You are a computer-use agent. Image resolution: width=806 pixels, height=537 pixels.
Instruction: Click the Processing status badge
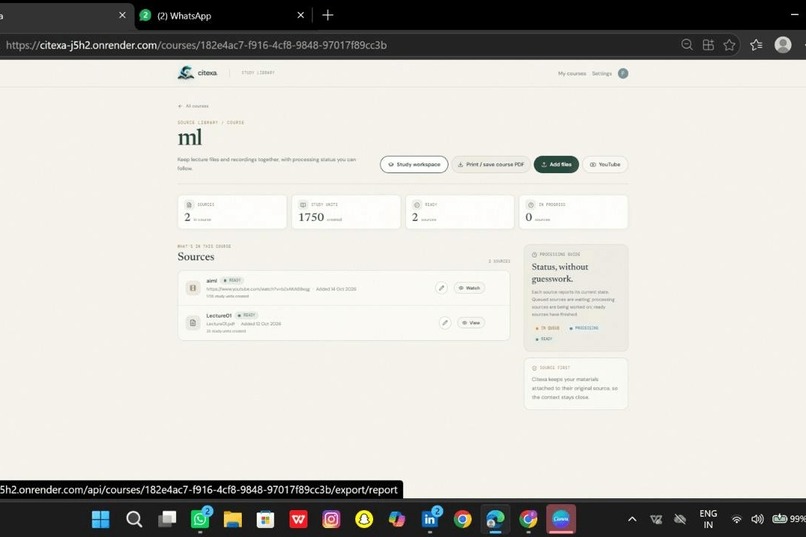[x=583, y=328]
